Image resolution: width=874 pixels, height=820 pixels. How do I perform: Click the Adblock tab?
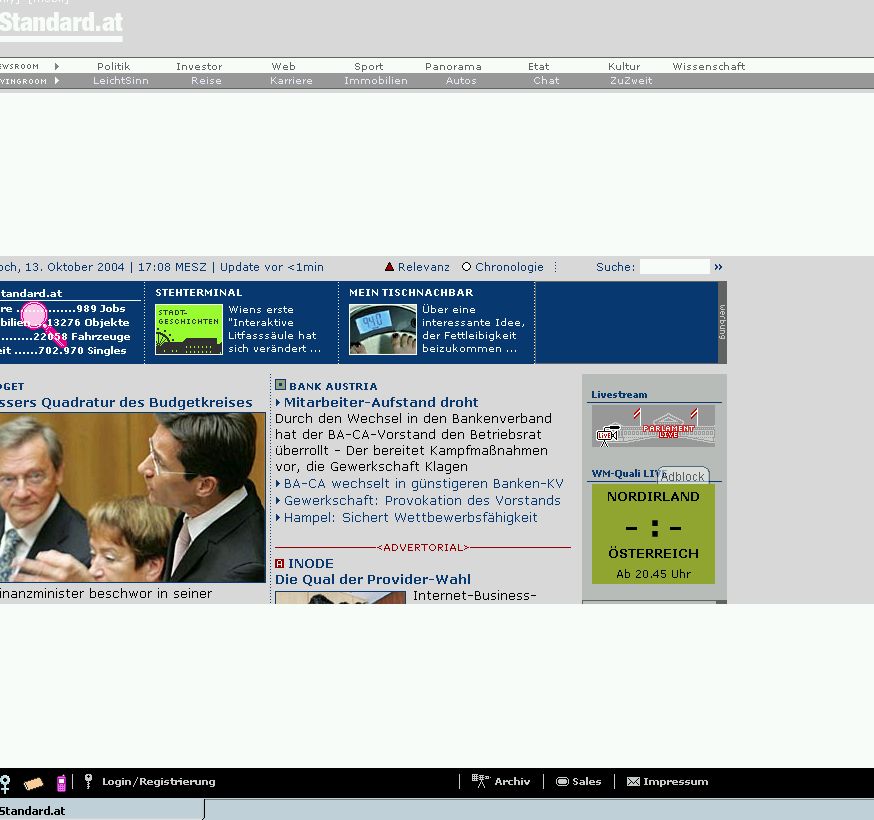click(x=683, y=475)
